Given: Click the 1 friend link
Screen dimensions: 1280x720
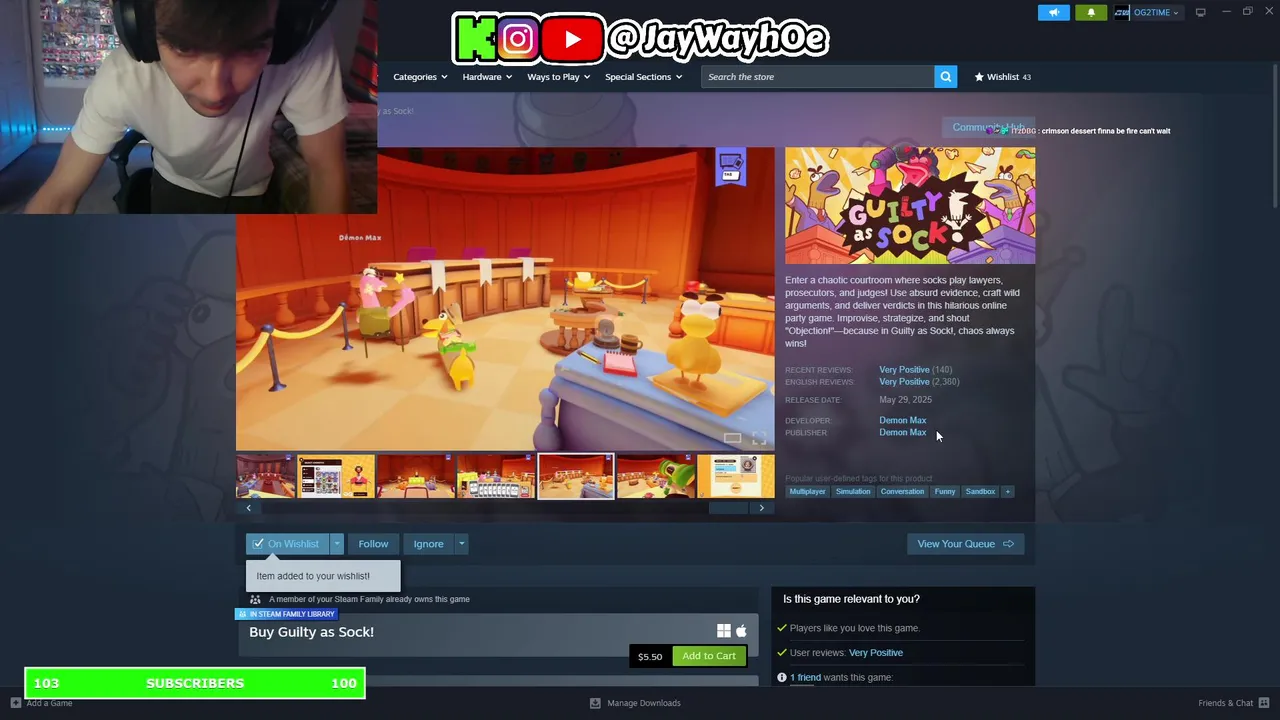Looking at the screenshot, I should (x=805, y=678).
